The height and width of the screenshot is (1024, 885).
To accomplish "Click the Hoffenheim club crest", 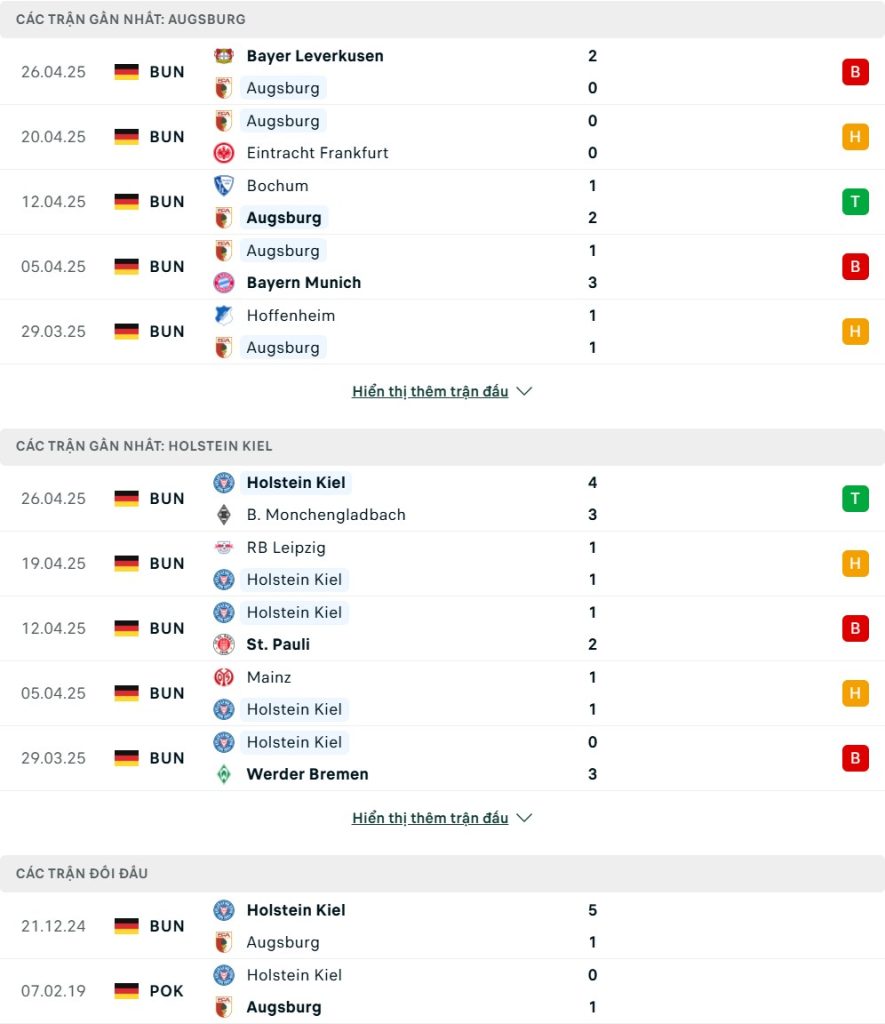I will pyautogui.click(x=223, y=316).
